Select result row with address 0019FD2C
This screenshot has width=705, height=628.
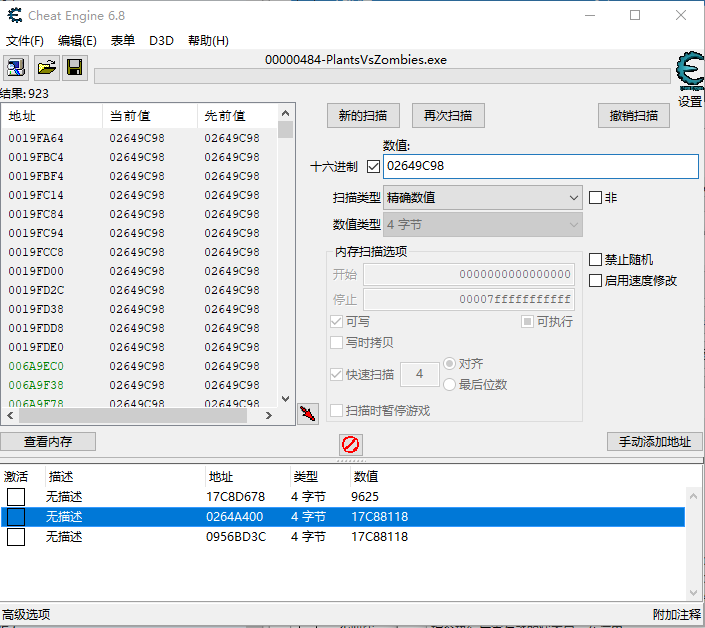pos(139,290)
